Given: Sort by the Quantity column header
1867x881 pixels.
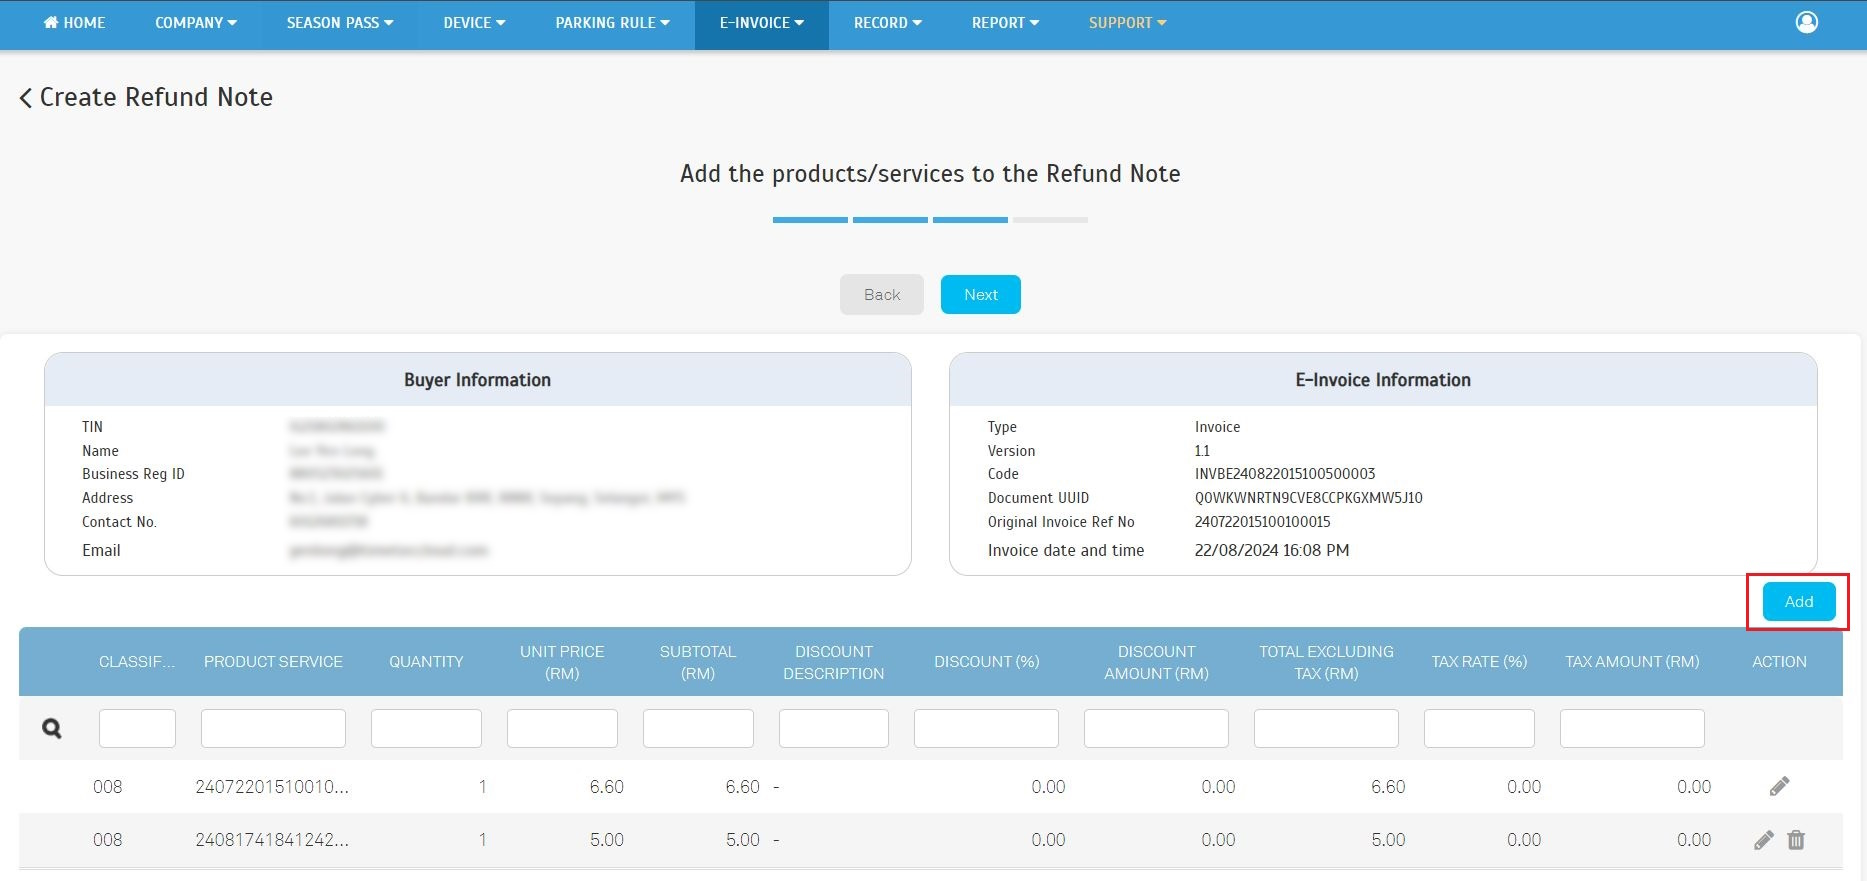Looking at the screenshot, I should [426, 662].
